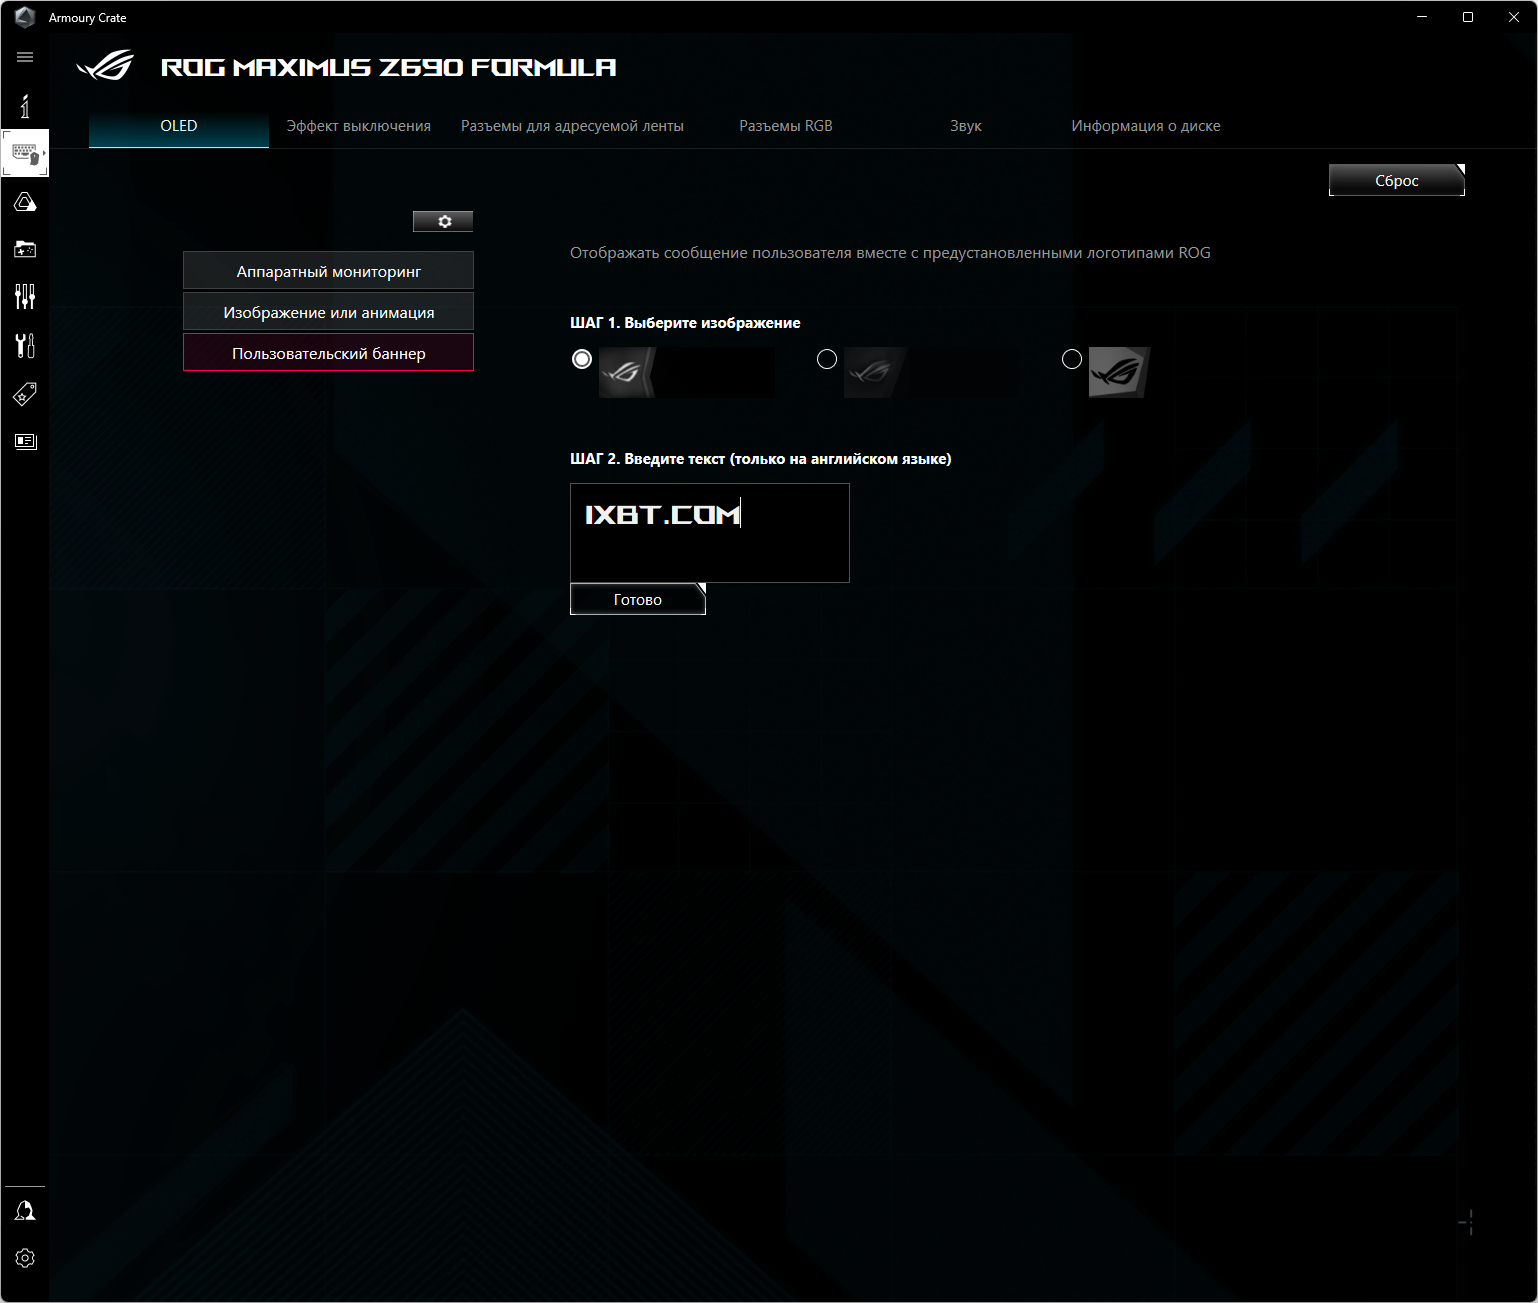Open the News newspaper icon
The image size is (1538, 1303).
click(x=25, y=441)
